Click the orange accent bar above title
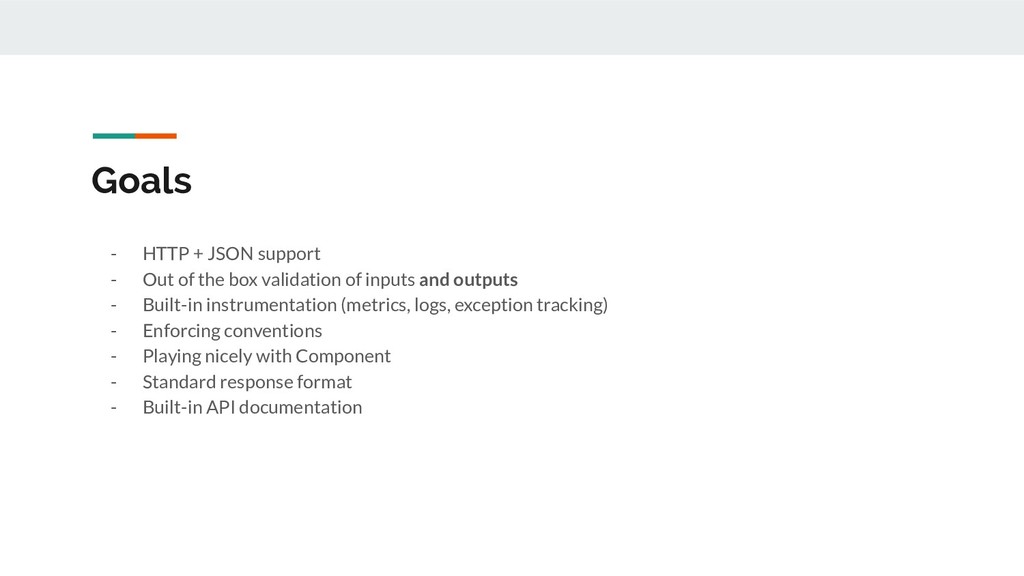Image resolution: width=1024 pixels, height=576 pixels. coord(156,136)
